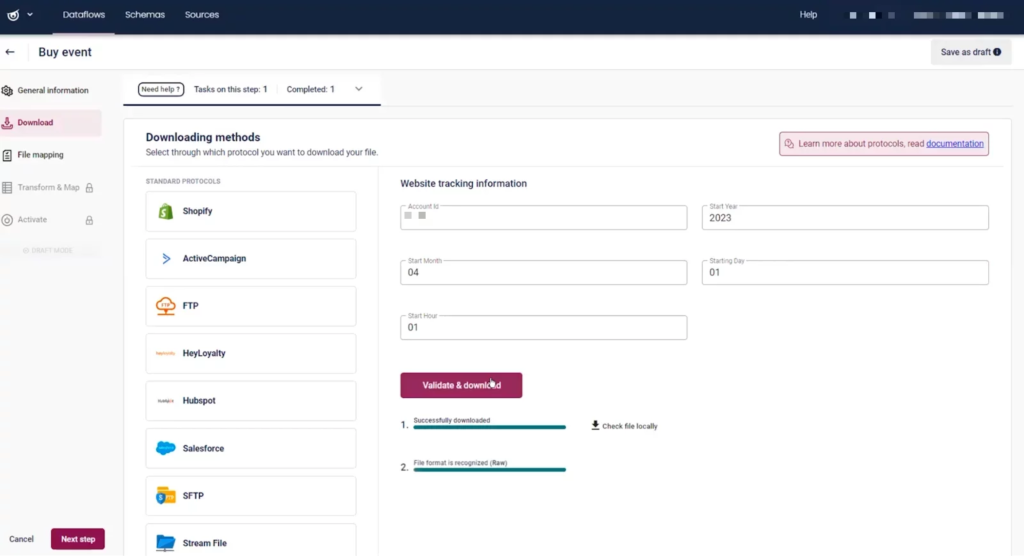Click the app logo in top-left corner

[x=13, y=14]
